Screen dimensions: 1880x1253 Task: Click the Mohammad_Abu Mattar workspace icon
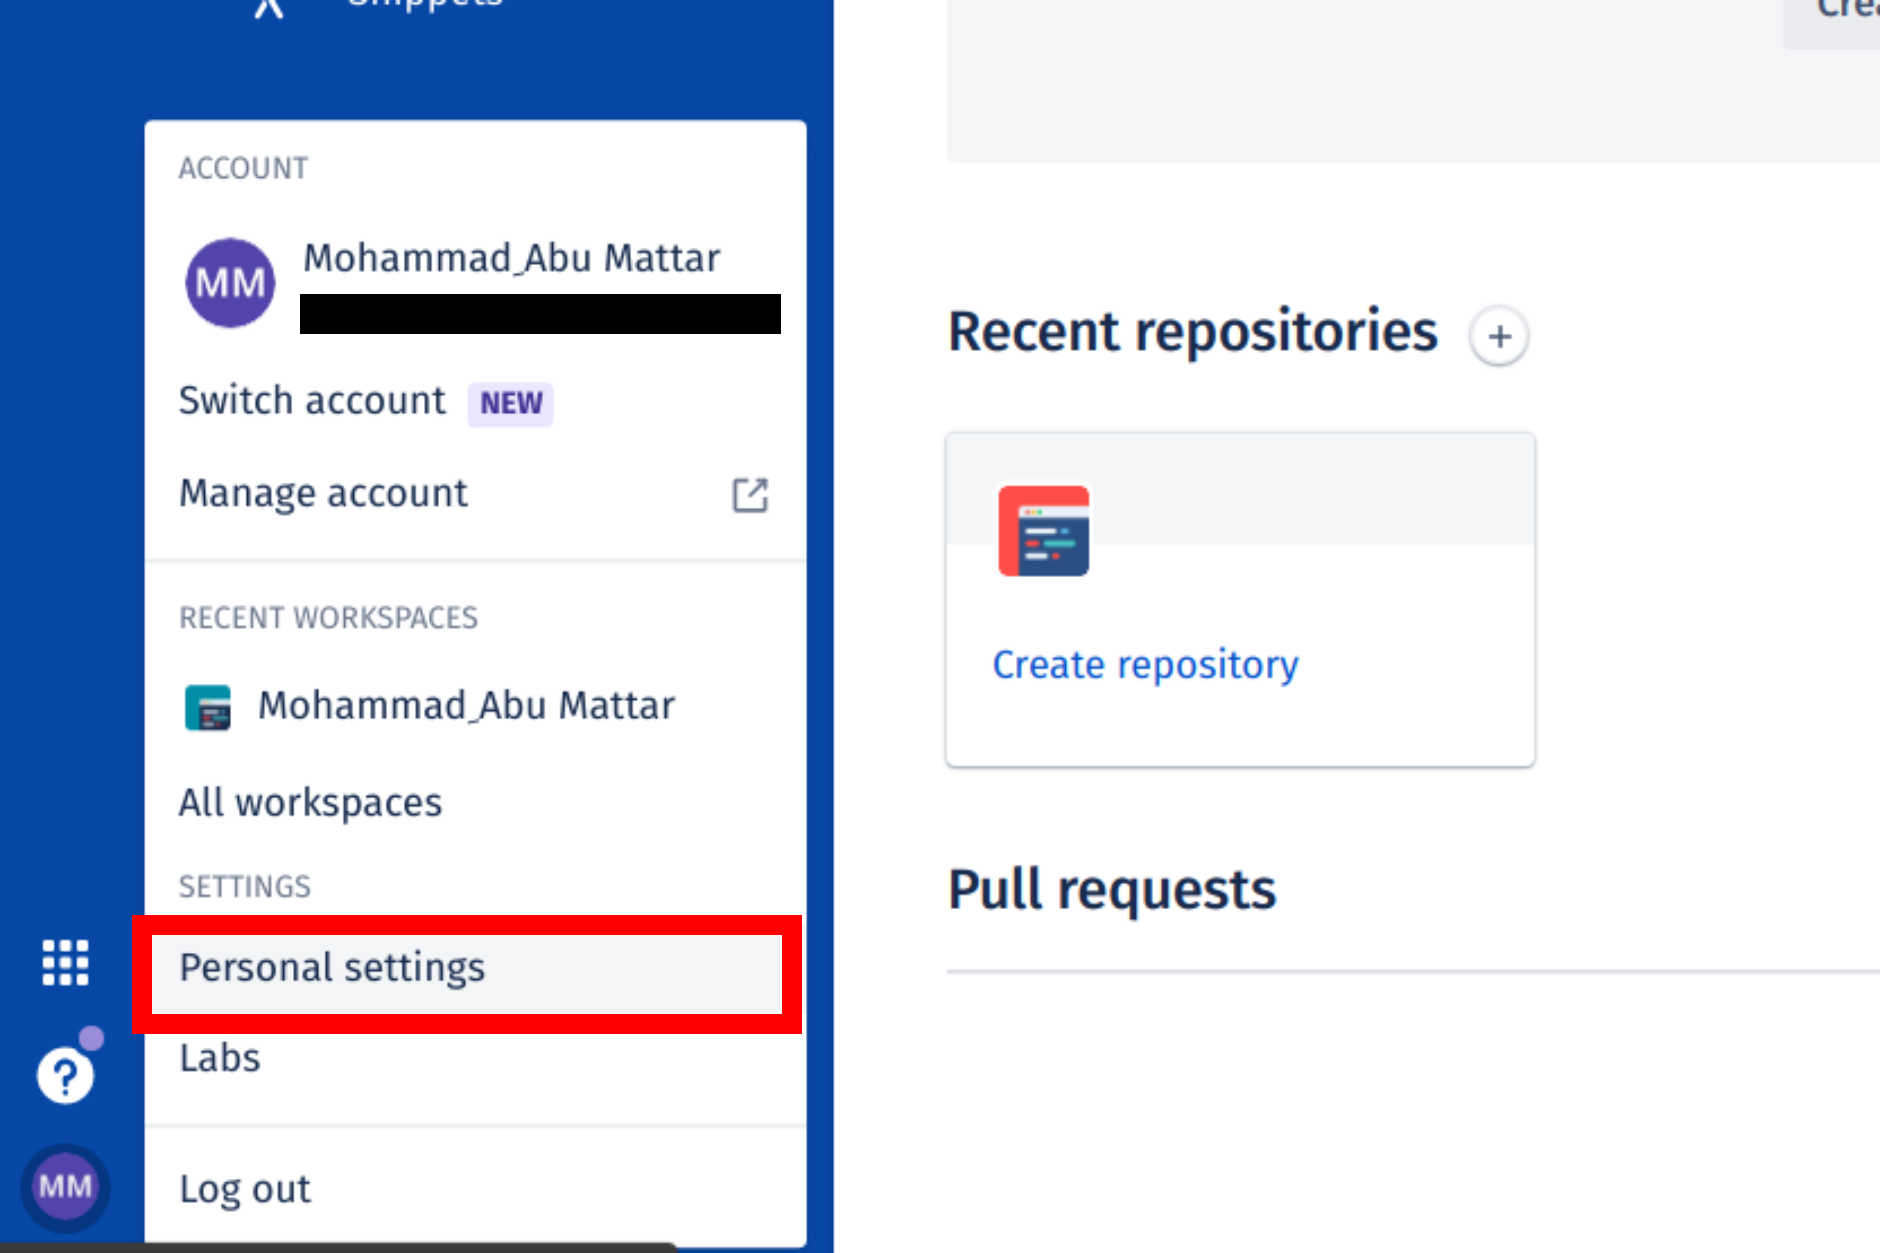pos(207,706)
